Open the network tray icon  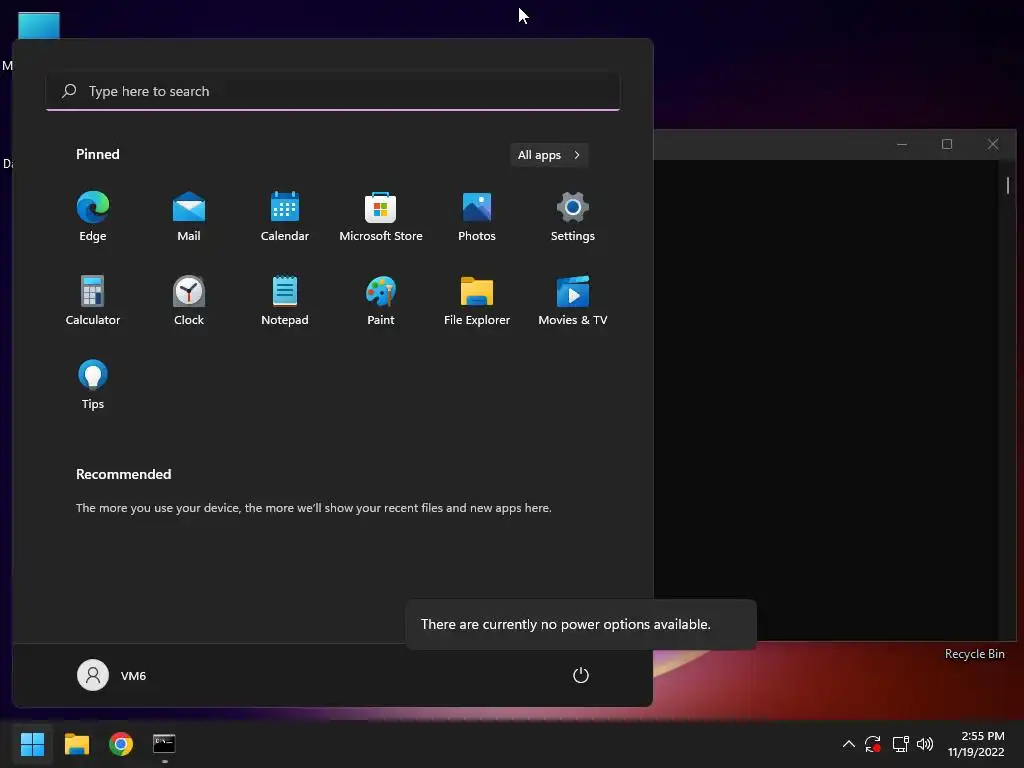[x=900, y=744]
